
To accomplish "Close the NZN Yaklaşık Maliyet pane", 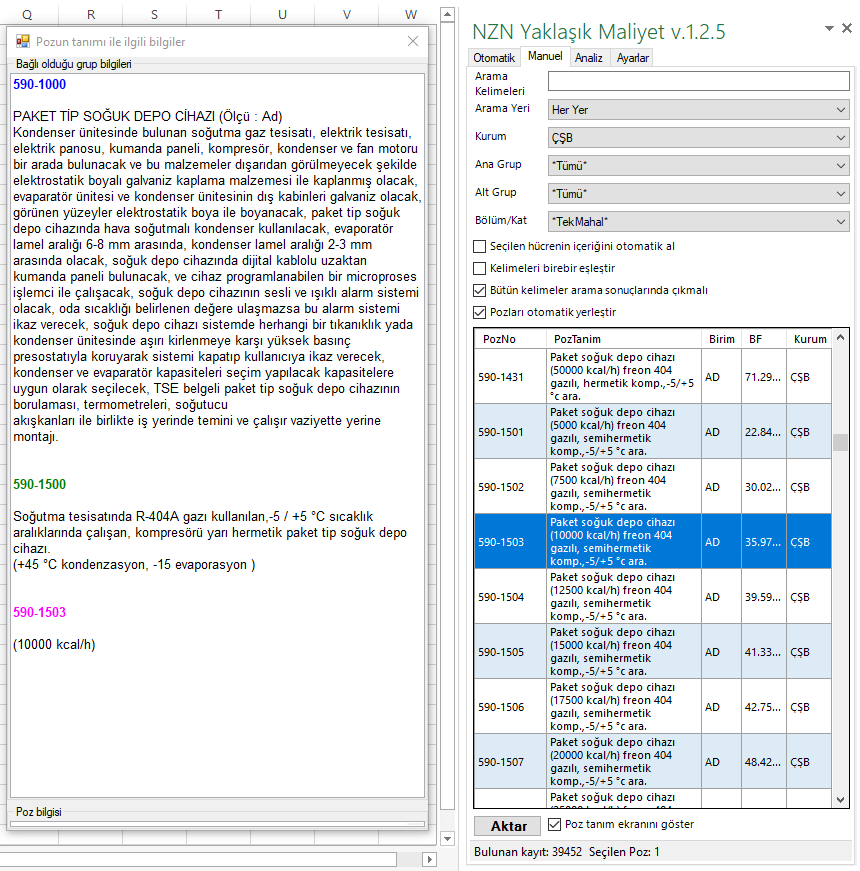I will 847,30.
